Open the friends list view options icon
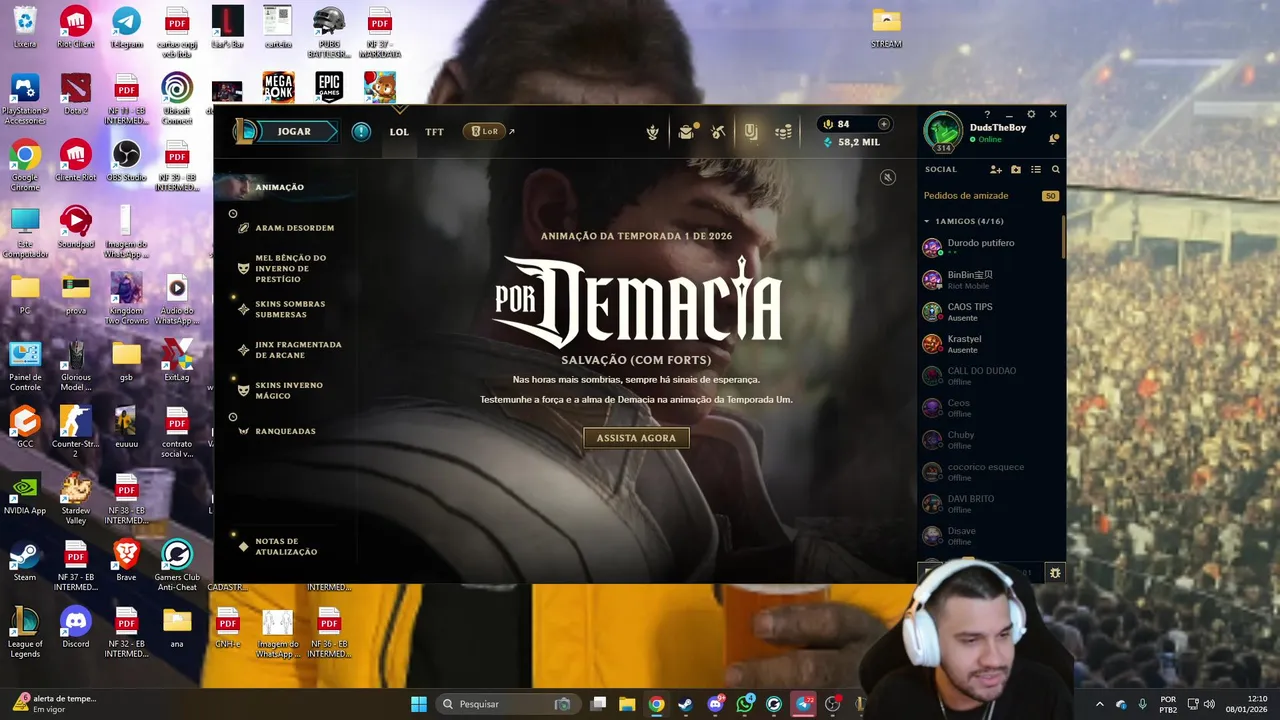1280x720 pixels. [x=1036, y=169]
